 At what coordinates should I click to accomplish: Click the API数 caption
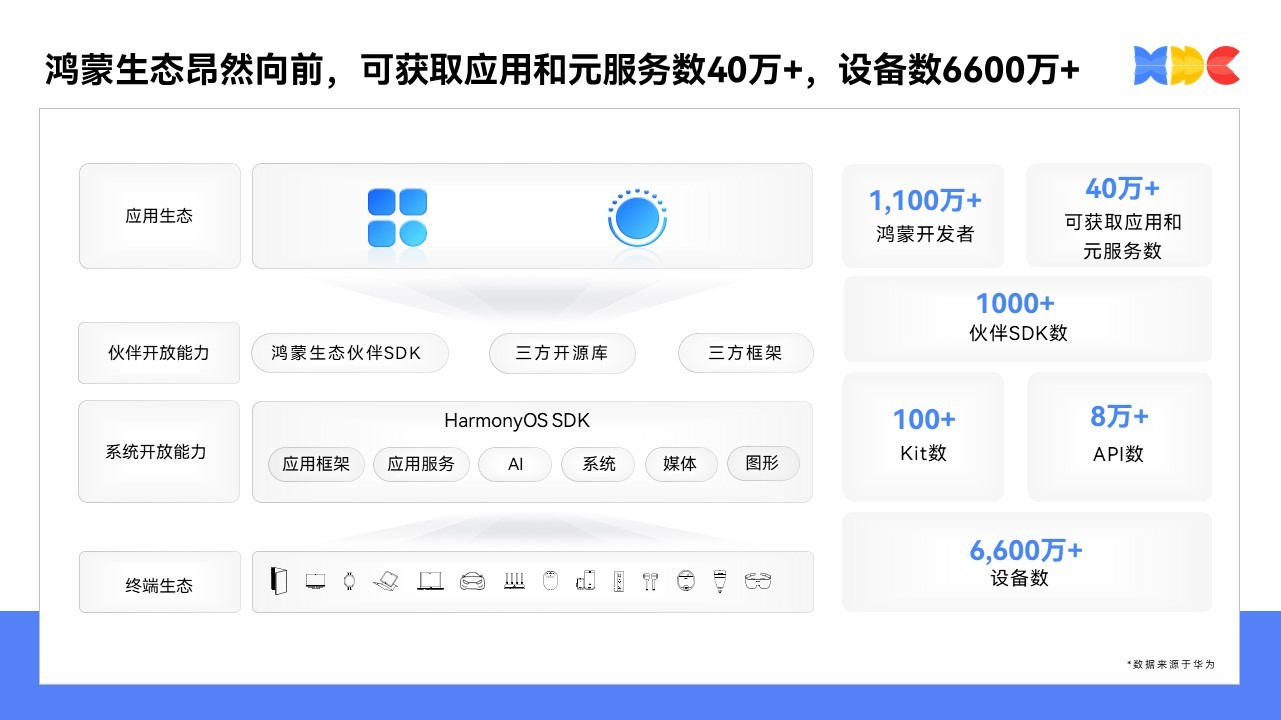1118,454
